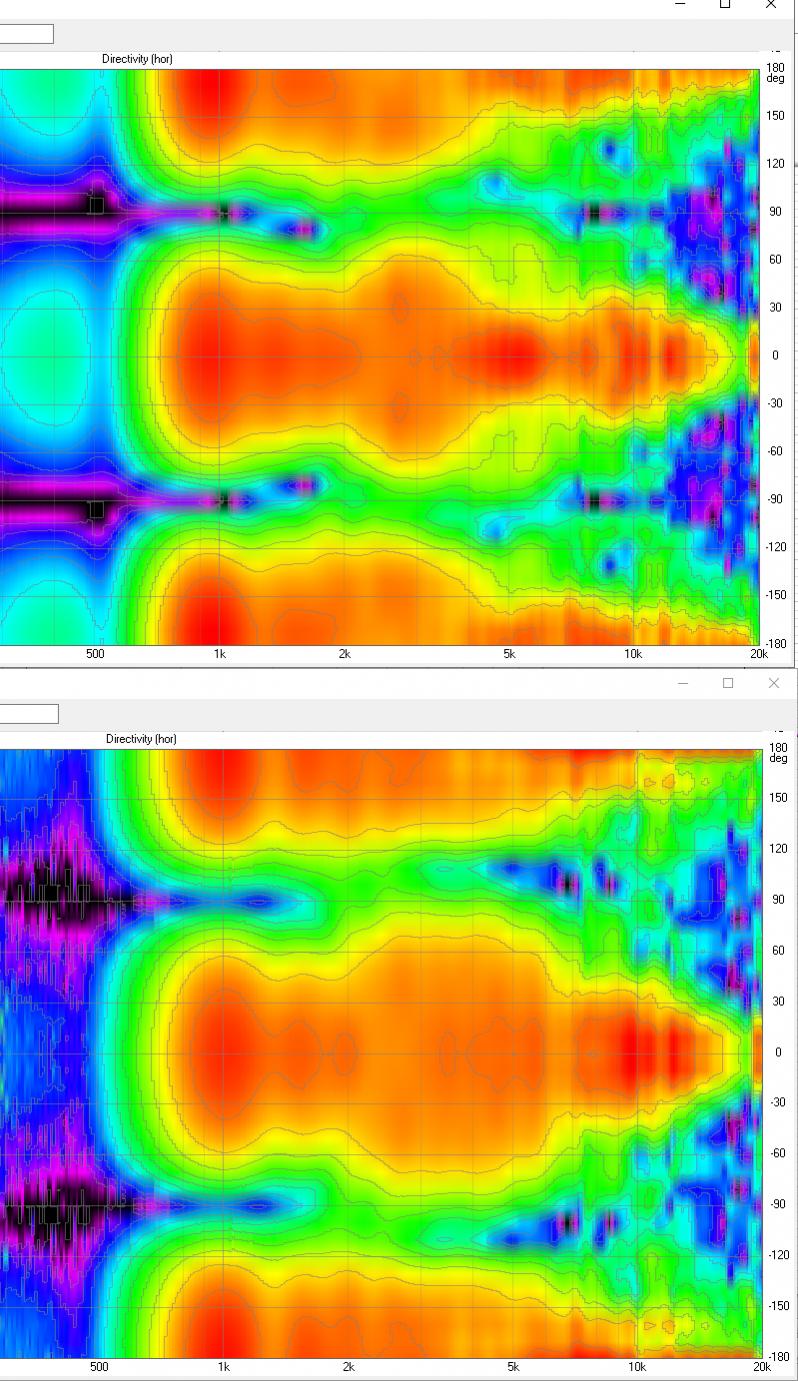Viewport: 798px width, 1381px height.
Task: Click the 10k frequency label on the lower plot
Action: pyautogui.click(x=637, y=1366)
